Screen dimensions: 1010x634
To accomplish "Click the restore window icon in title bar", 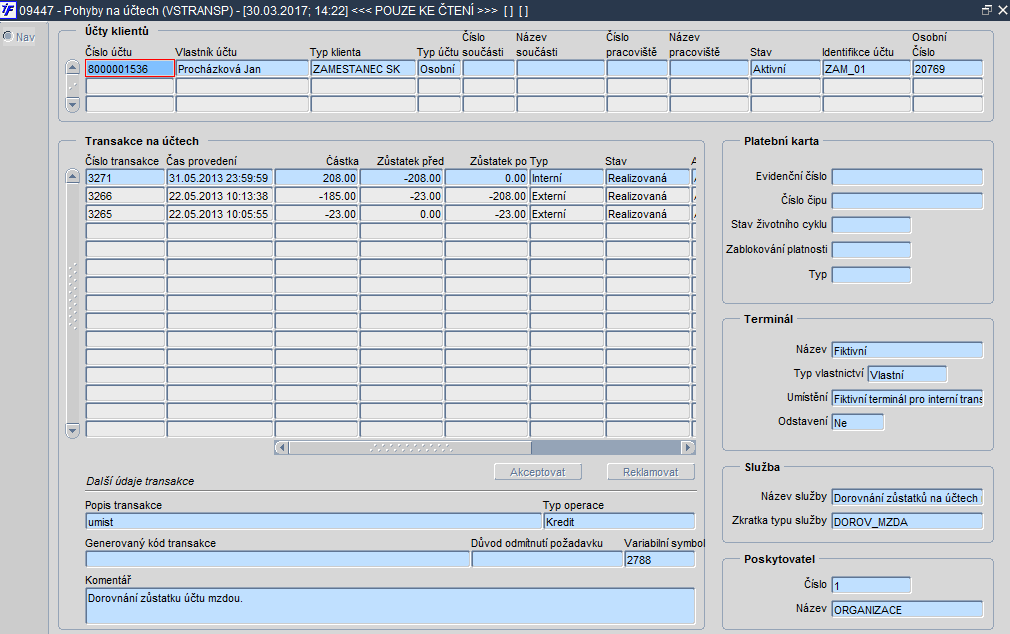I will point(986,9).
